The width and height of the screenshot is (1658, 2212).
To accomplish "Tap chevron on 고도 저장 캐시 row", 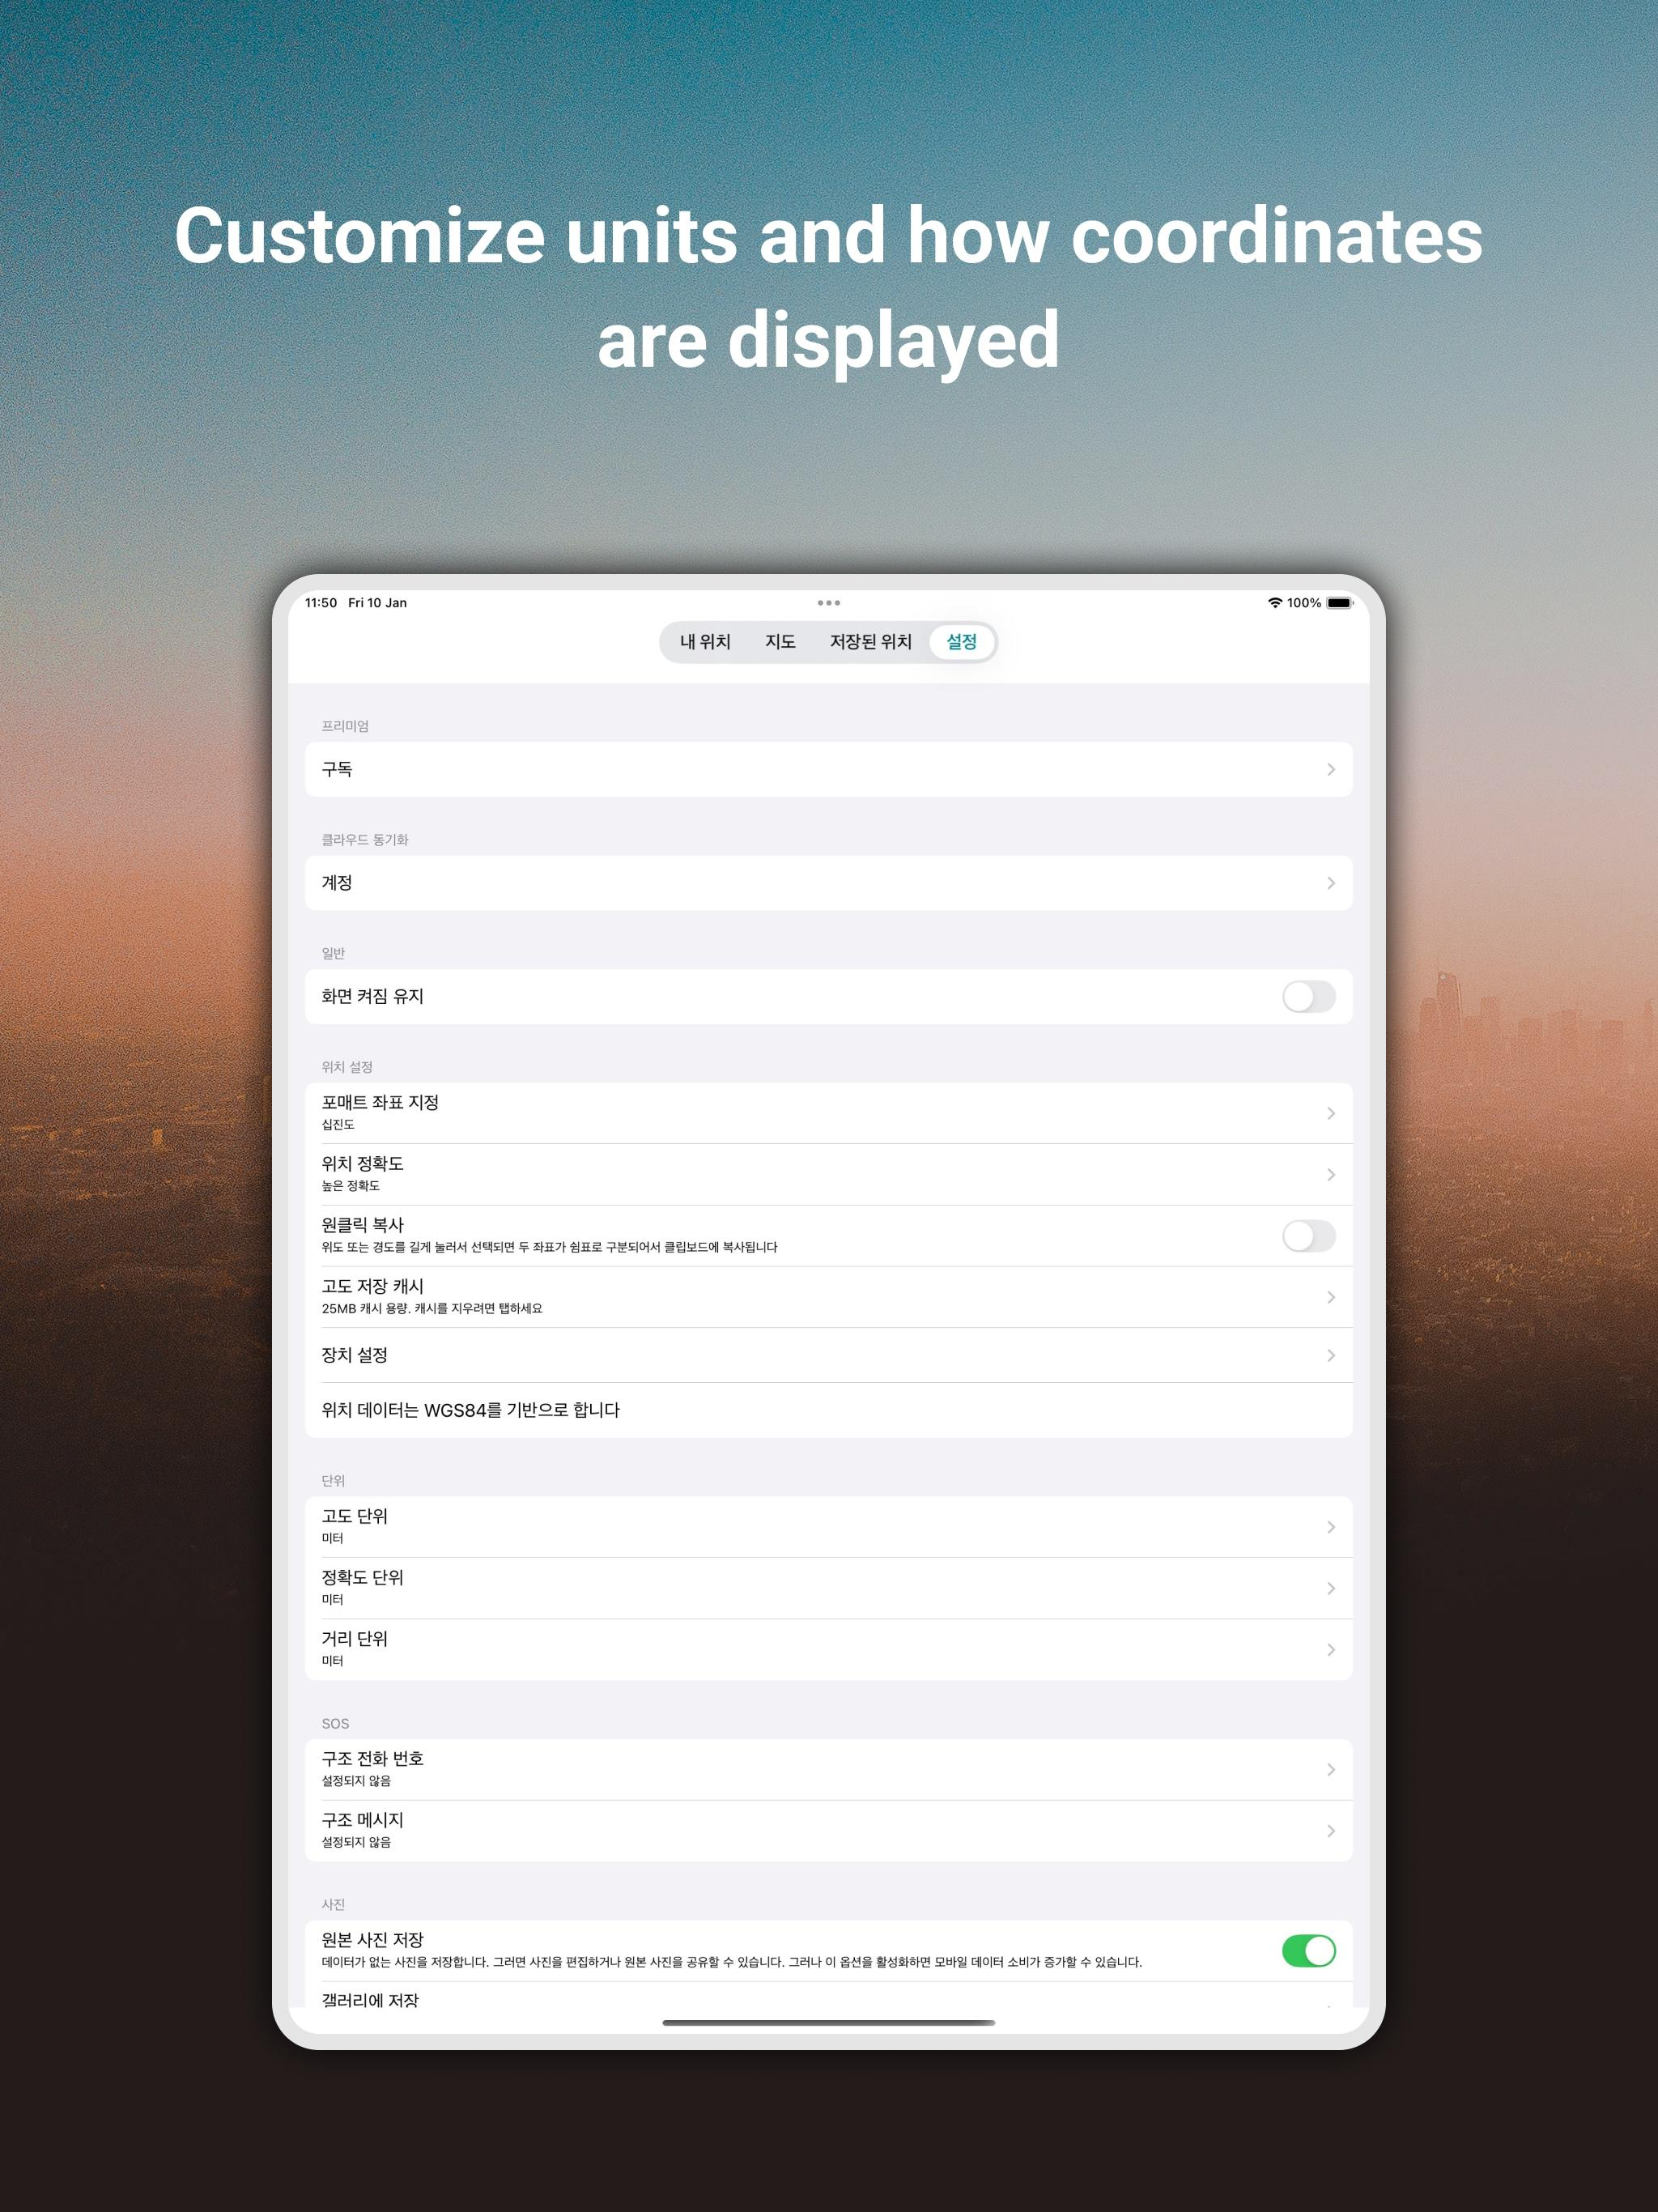I will coord(1331,1297).
